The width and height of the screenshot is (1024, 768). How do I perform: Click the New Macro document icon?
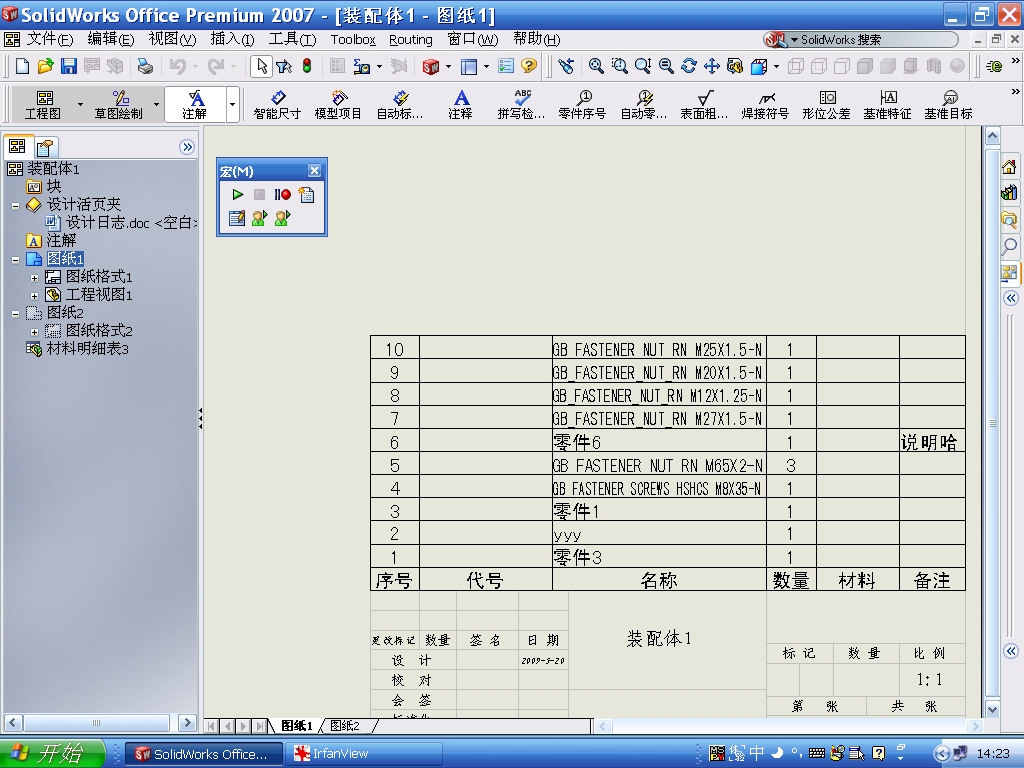point(306,195)
